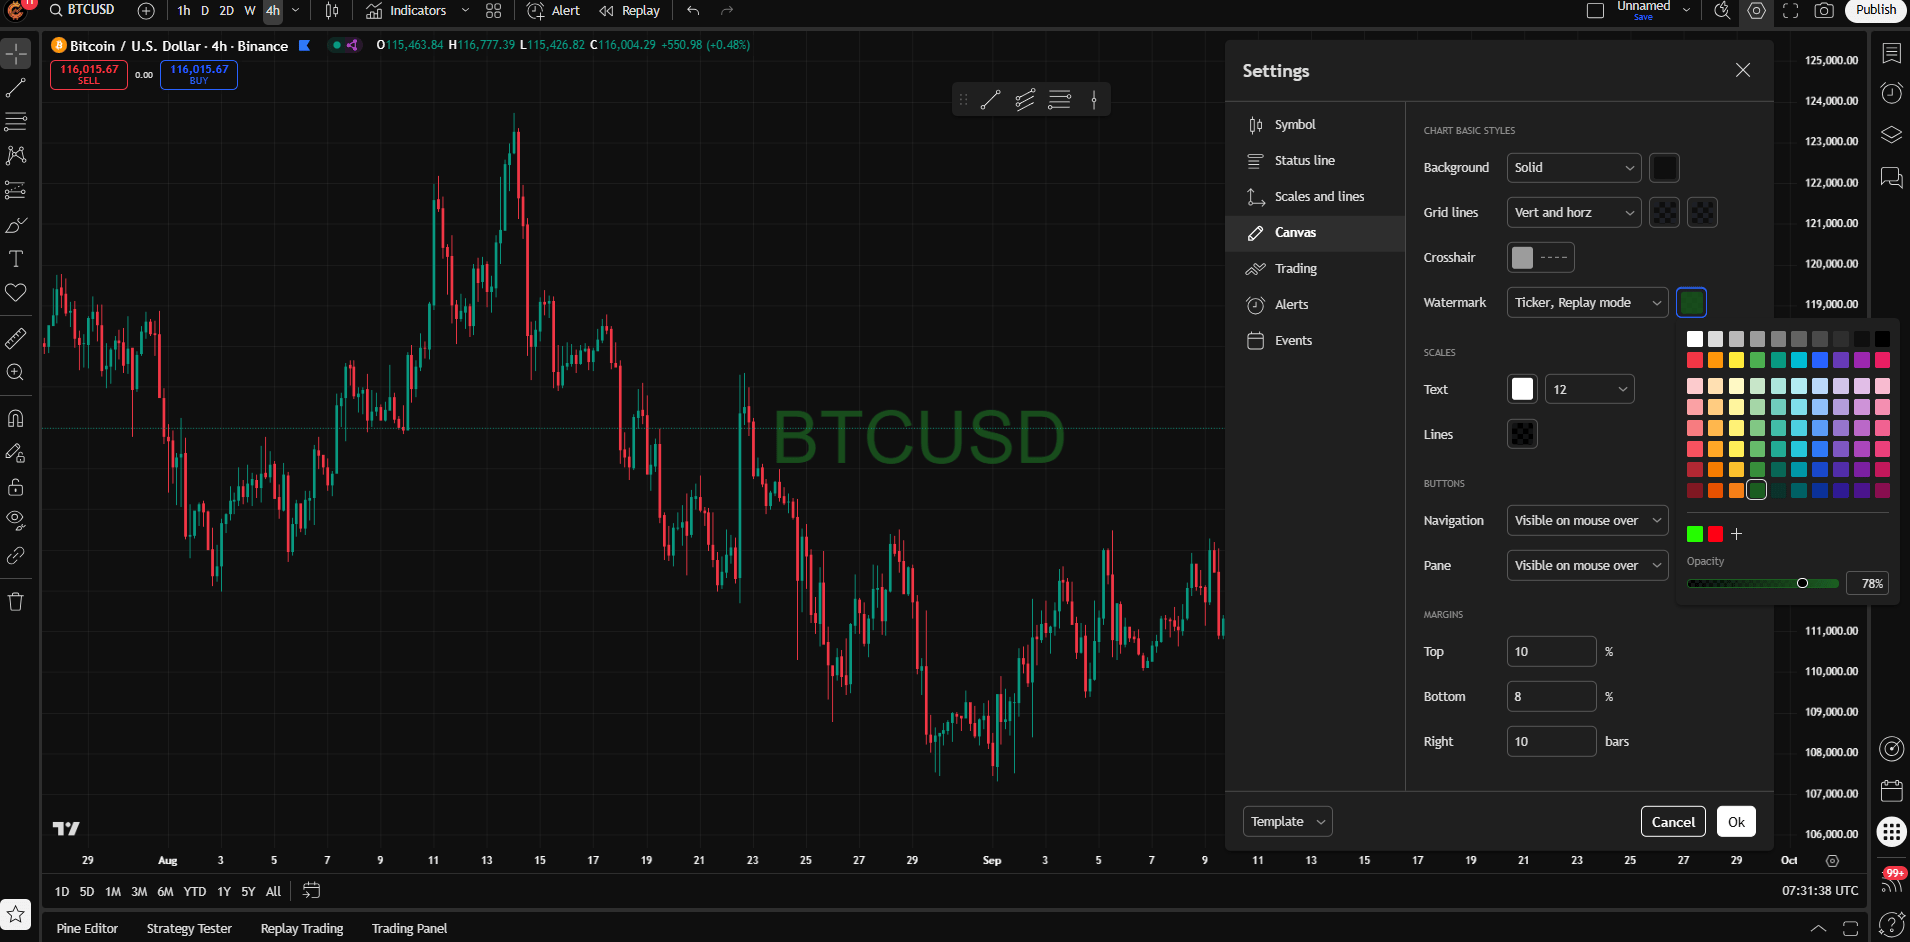Open the Events settings tab

coord(1315,341)
